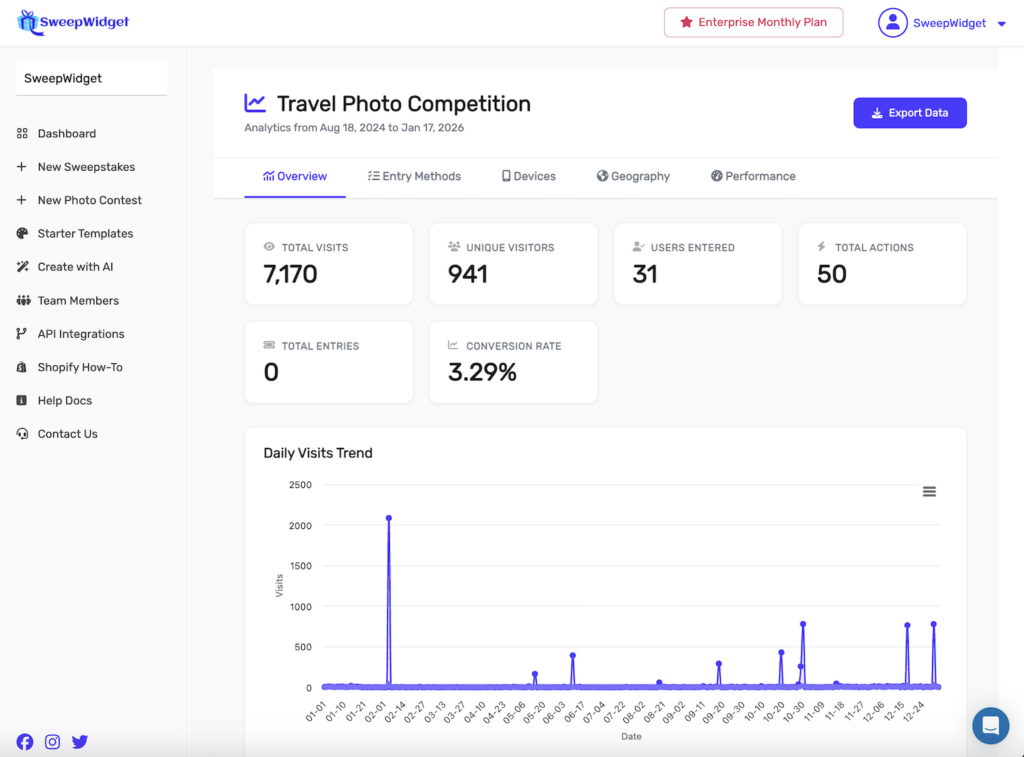The image size is (1024, 757).
Task: Click the Facebook icon in sidebar footer
Action: (25, 742)
